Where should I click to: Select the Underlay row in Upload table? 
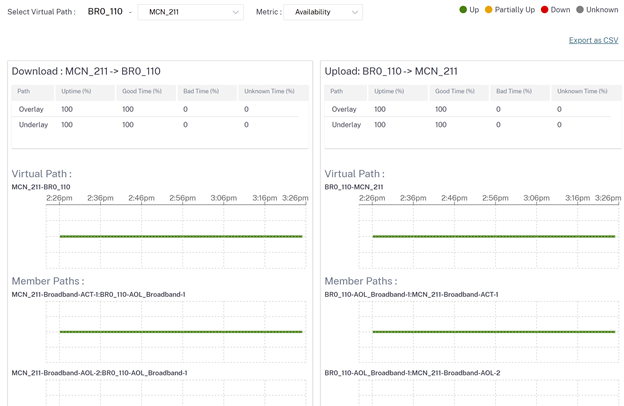(468, 125)
